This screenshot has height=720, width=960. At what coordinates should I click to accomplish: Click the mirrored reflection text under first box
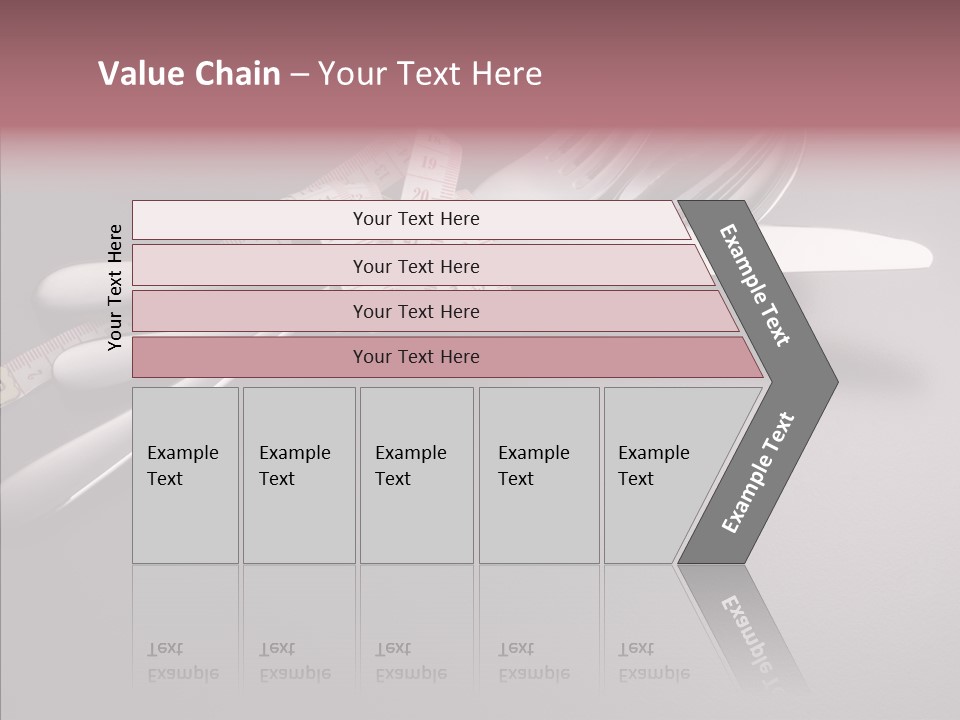pos(183,662)
